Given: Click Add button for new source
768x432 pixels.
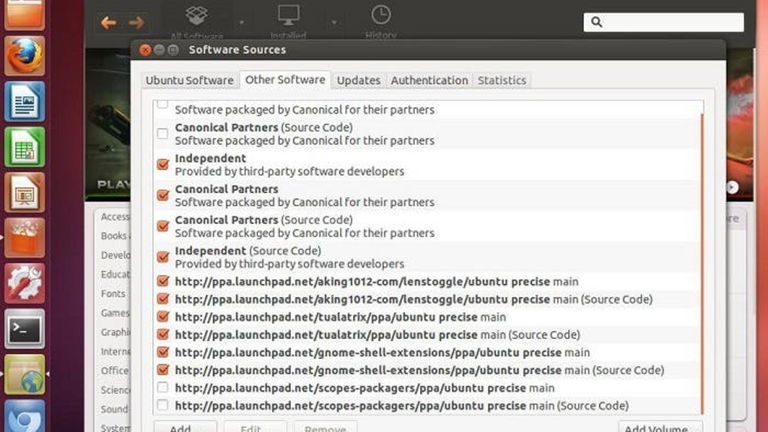Looking at the screenshot, I should pyautogui.click(x=185, y=427).
